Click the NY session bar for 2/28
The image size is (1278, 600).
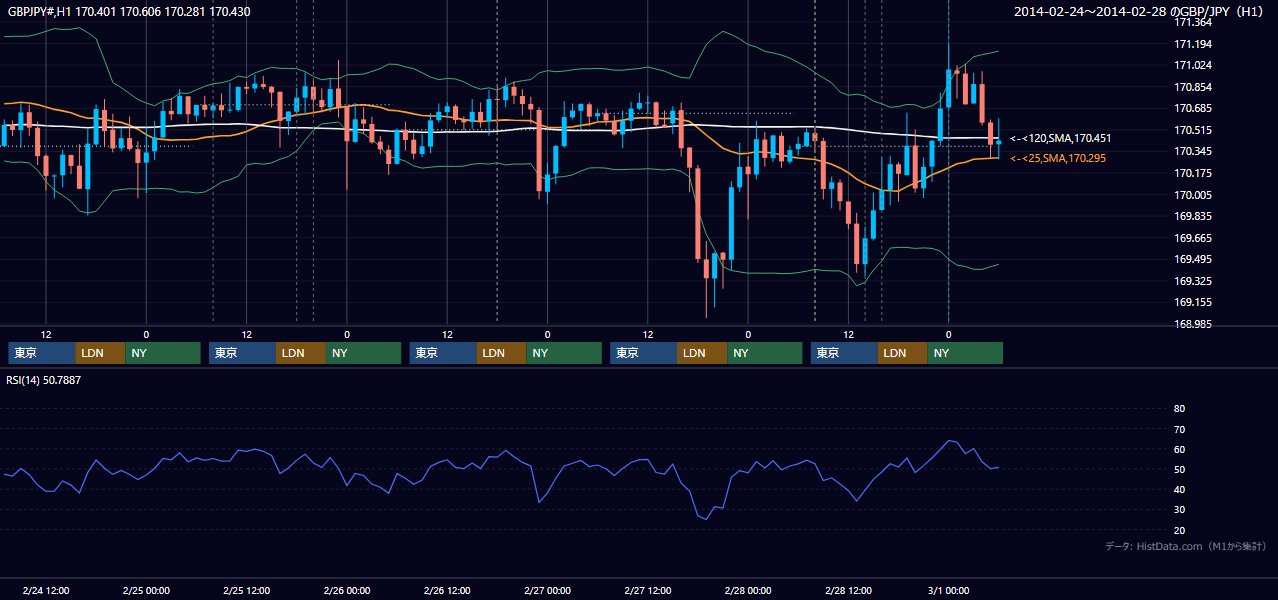pos(965,353)
